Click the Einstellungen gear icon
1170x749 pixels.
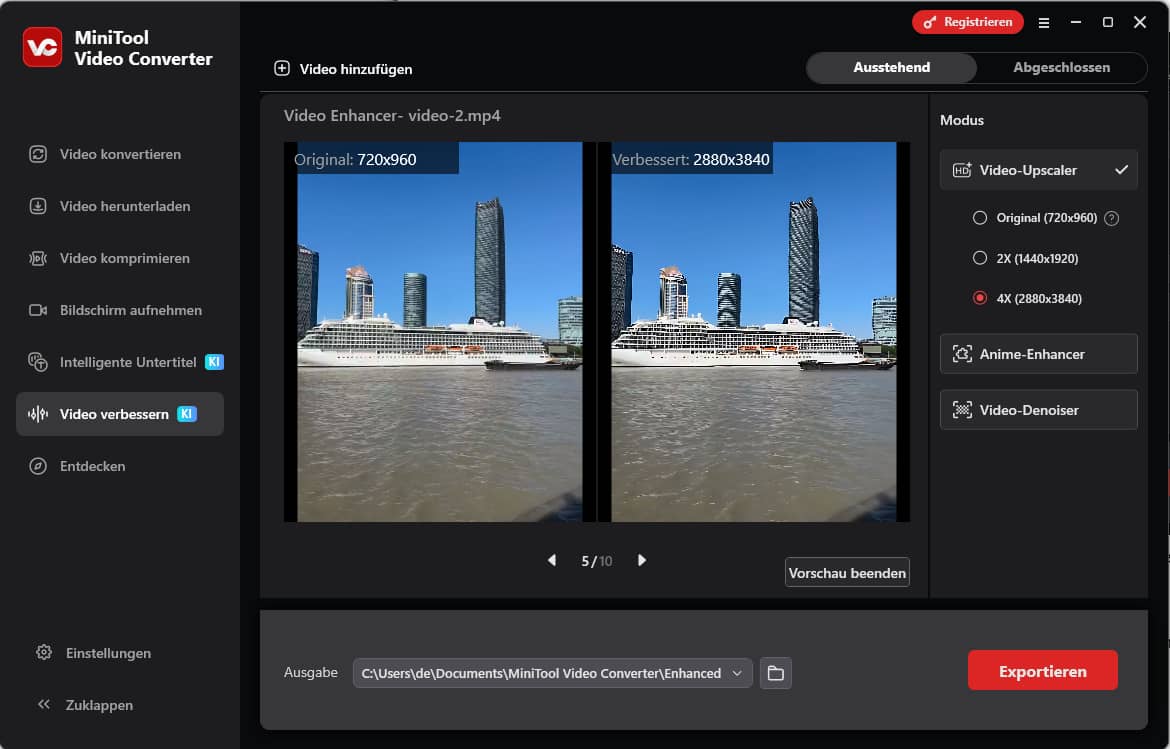pyautogui.click(x=44, y=653)
